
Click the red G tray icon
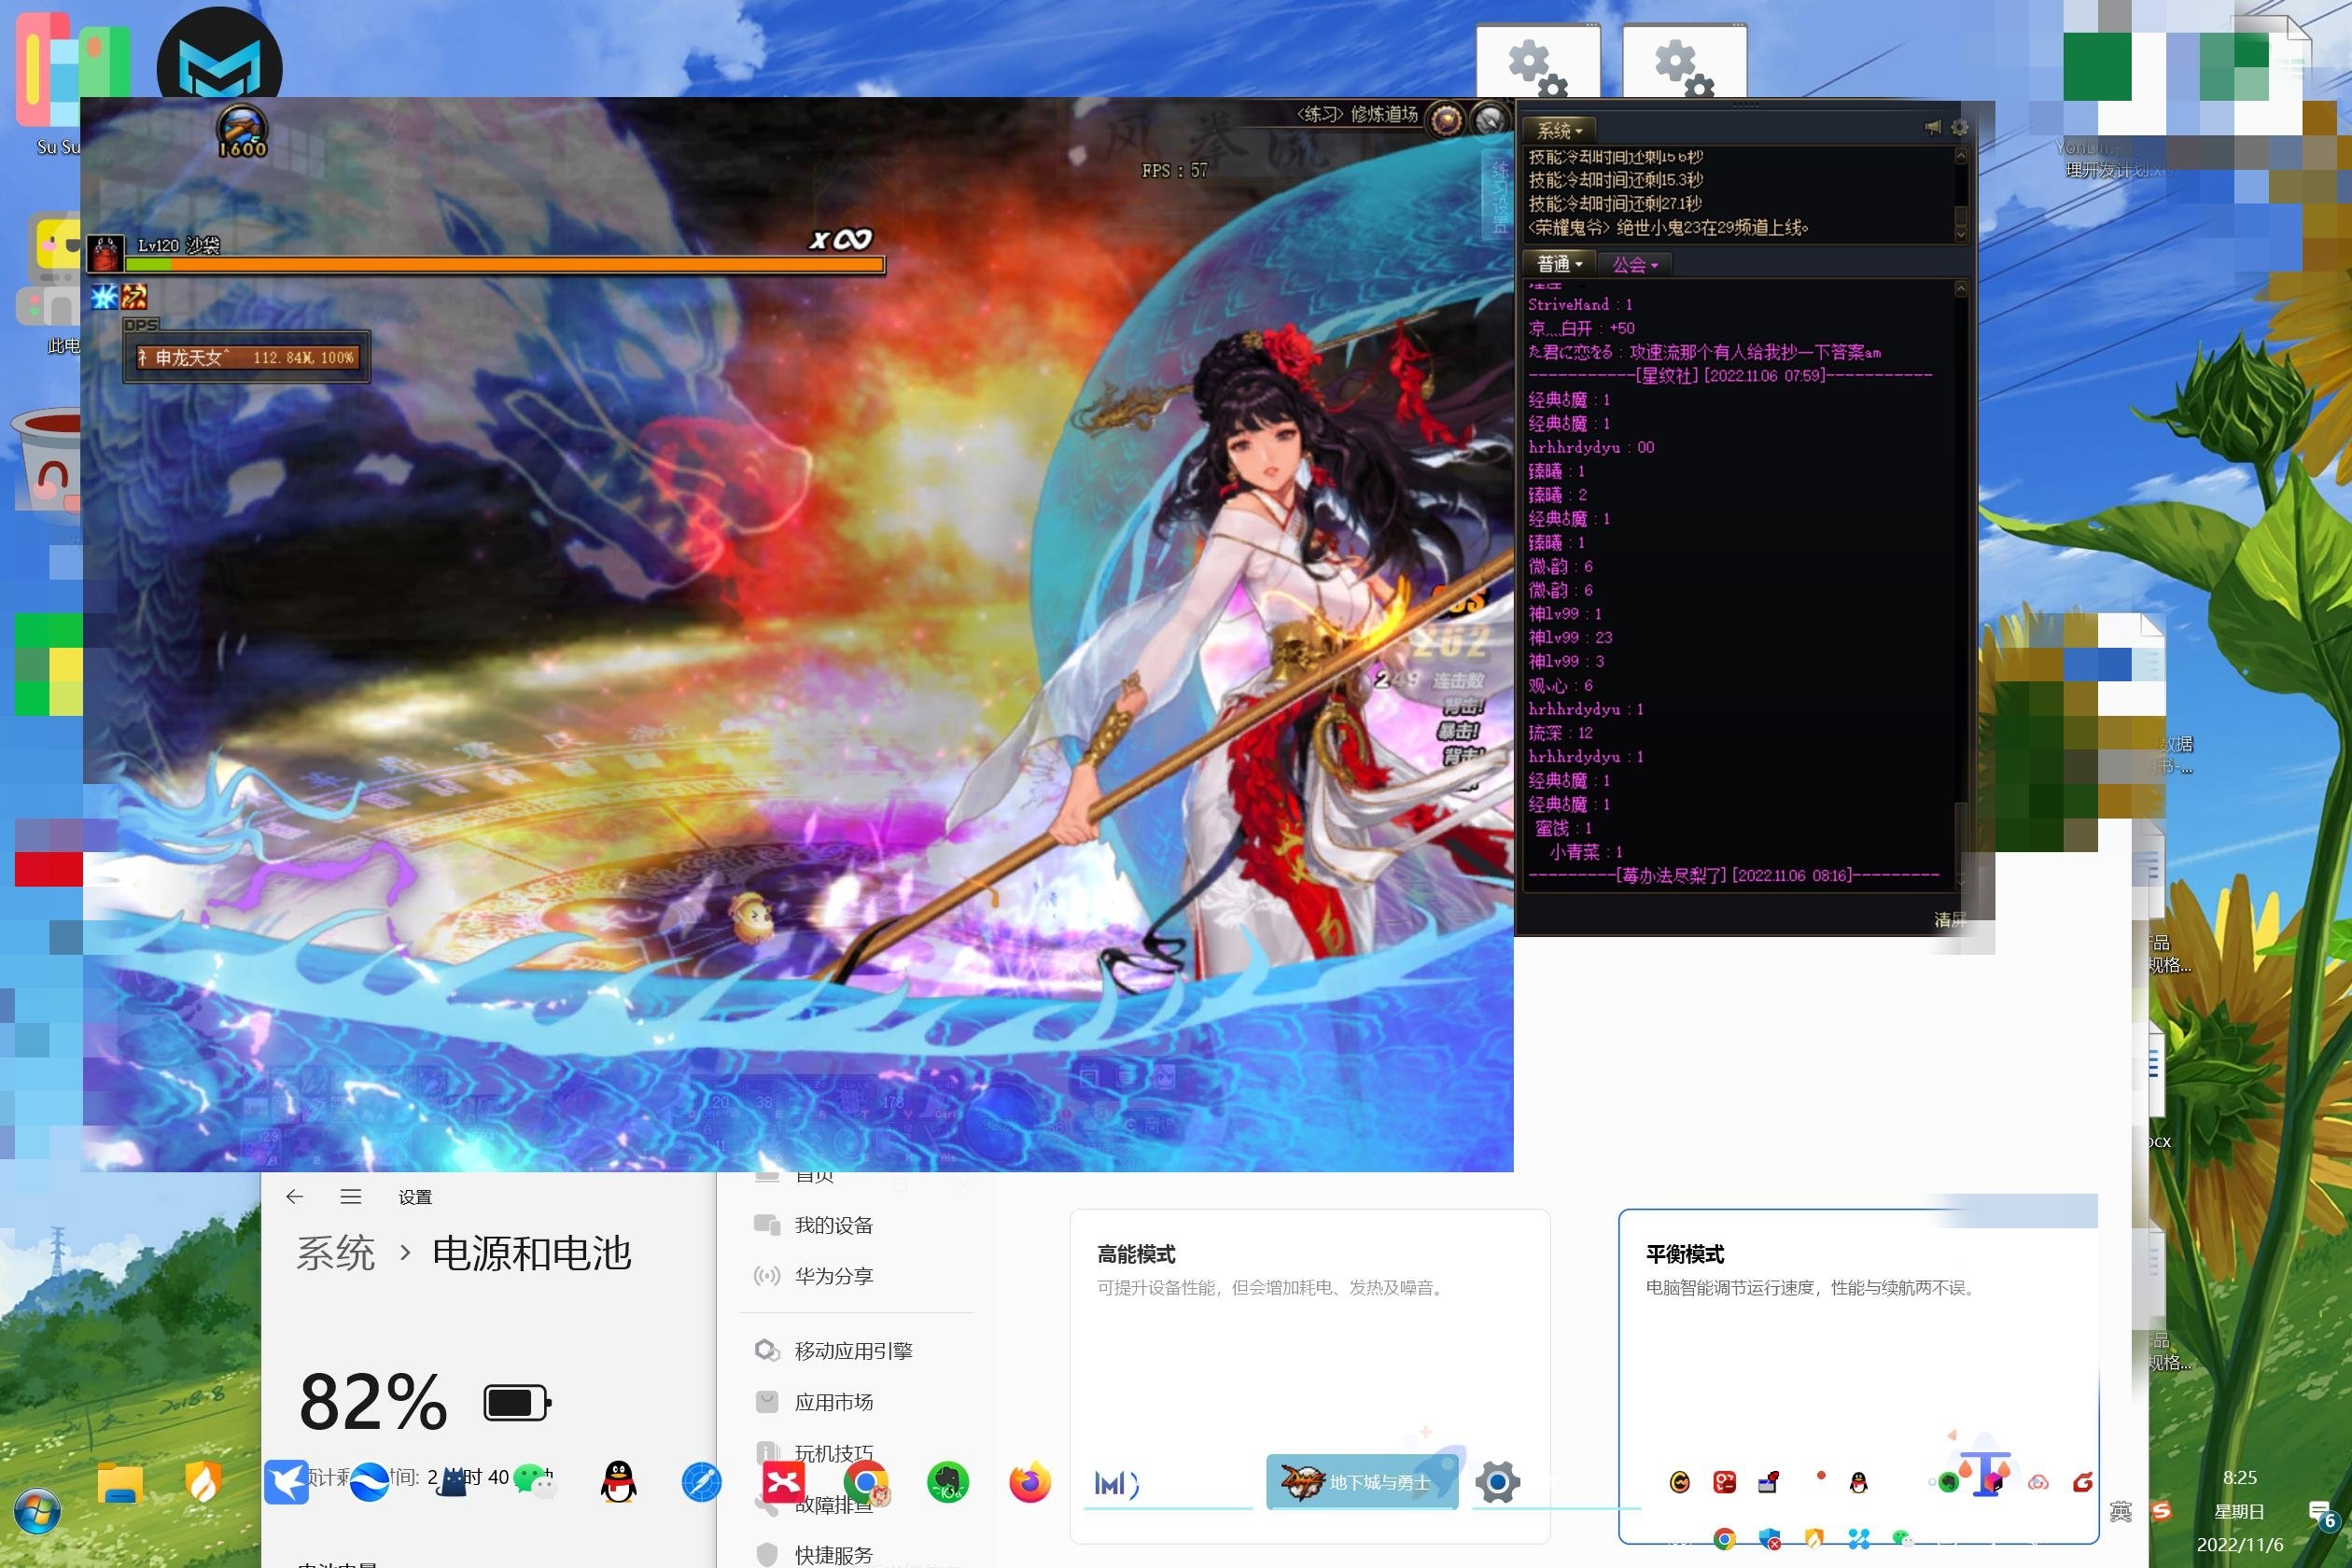2083,1482
